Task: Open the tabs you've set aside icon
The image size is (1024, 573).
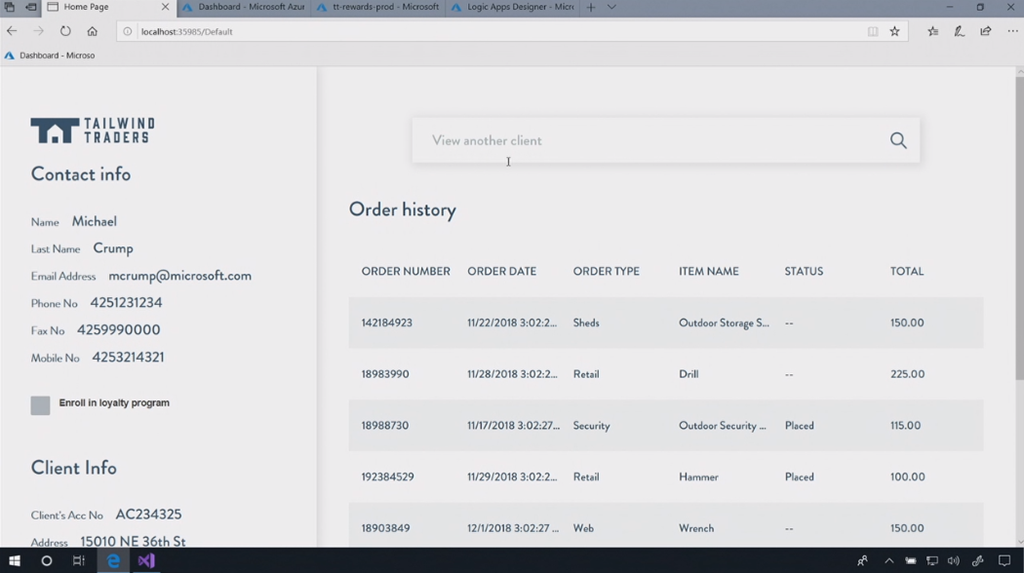Action: (x=9, y=7)
